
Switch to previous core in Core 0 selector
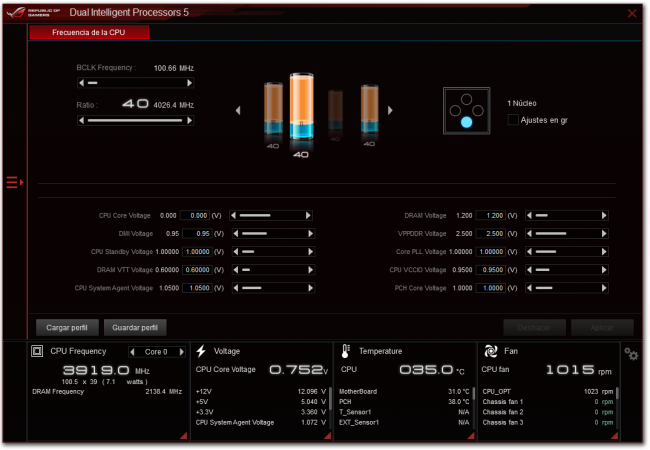[133, 352]
